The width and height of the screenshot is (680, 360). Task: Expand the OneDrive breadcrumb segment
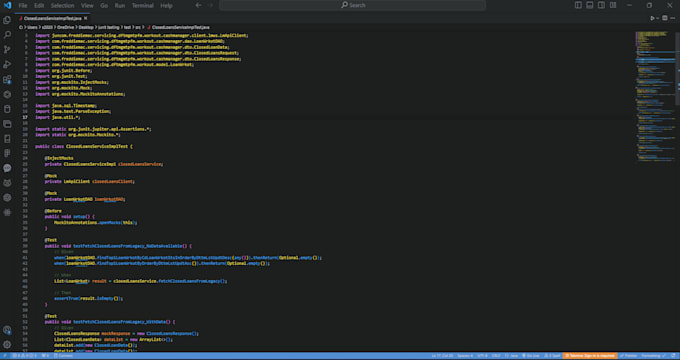click(x=66, y=27)
